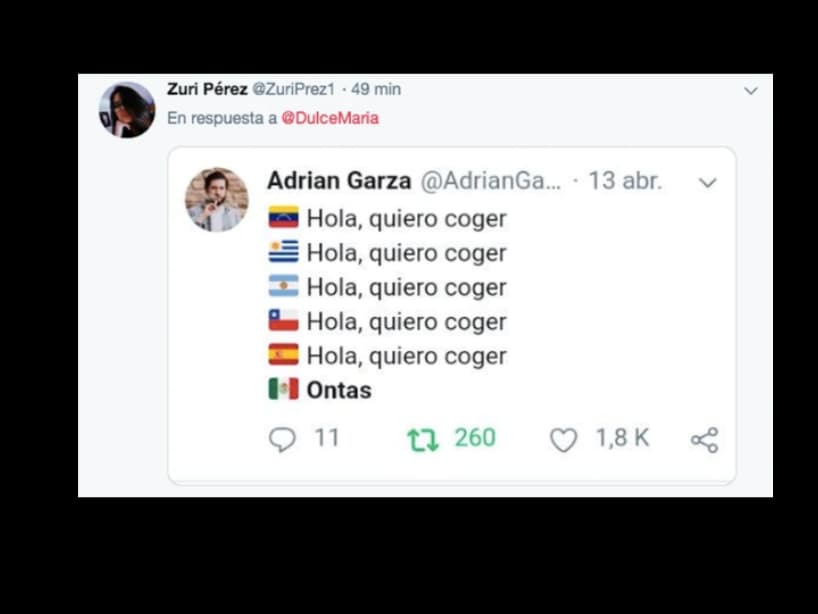Click the 49 min timestamp

(374, 89)
